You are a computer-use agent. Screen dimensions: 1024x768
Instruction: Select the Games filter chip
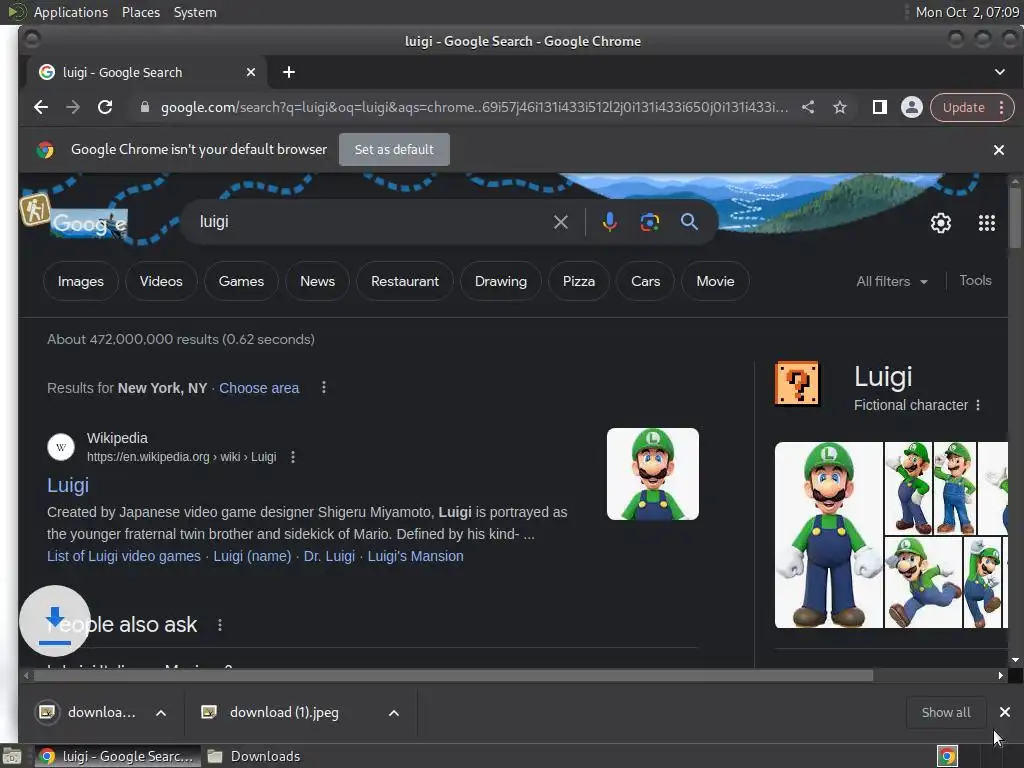click(x=241, y=281)
